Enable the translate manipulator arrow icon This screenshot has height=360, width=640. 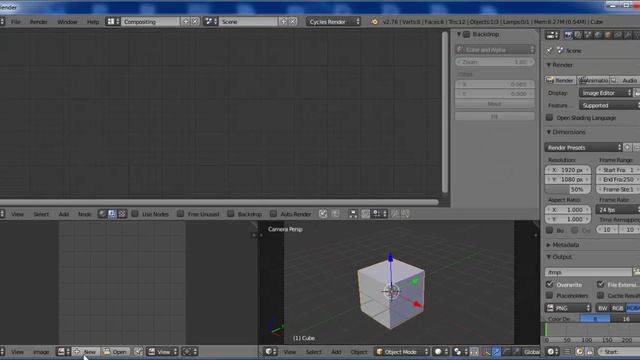496,351
